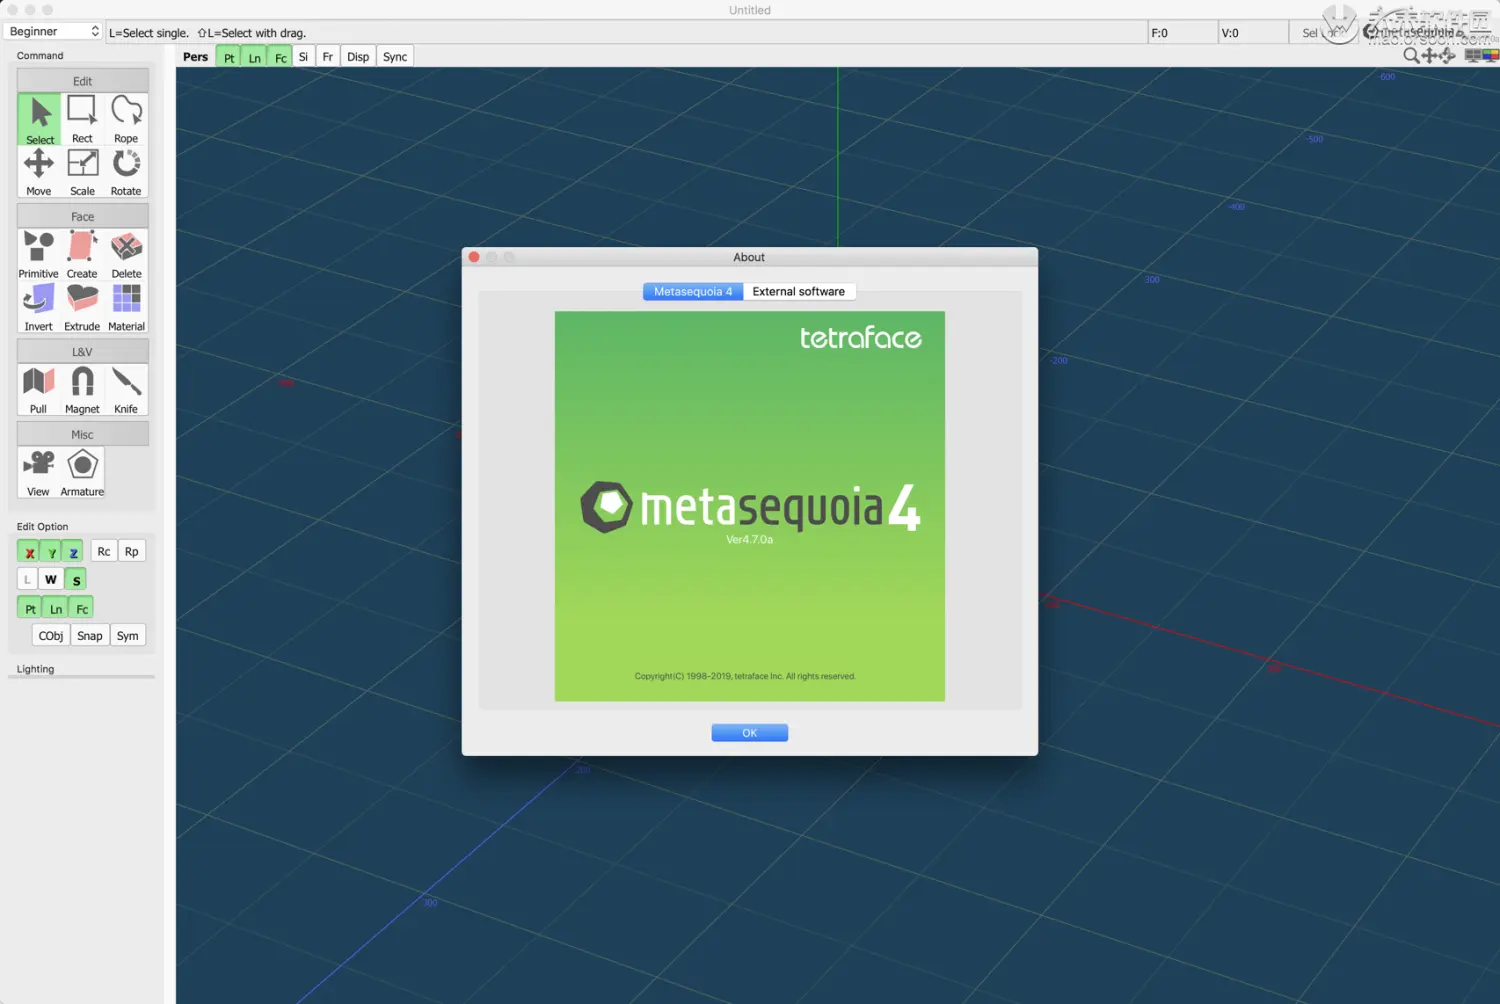Image resolution: width=1500 pixels, height=1004 pixels.
Task: Toggle Ln display in viewport toolbar
Action: pyautogui.click(x=254, y=57)
